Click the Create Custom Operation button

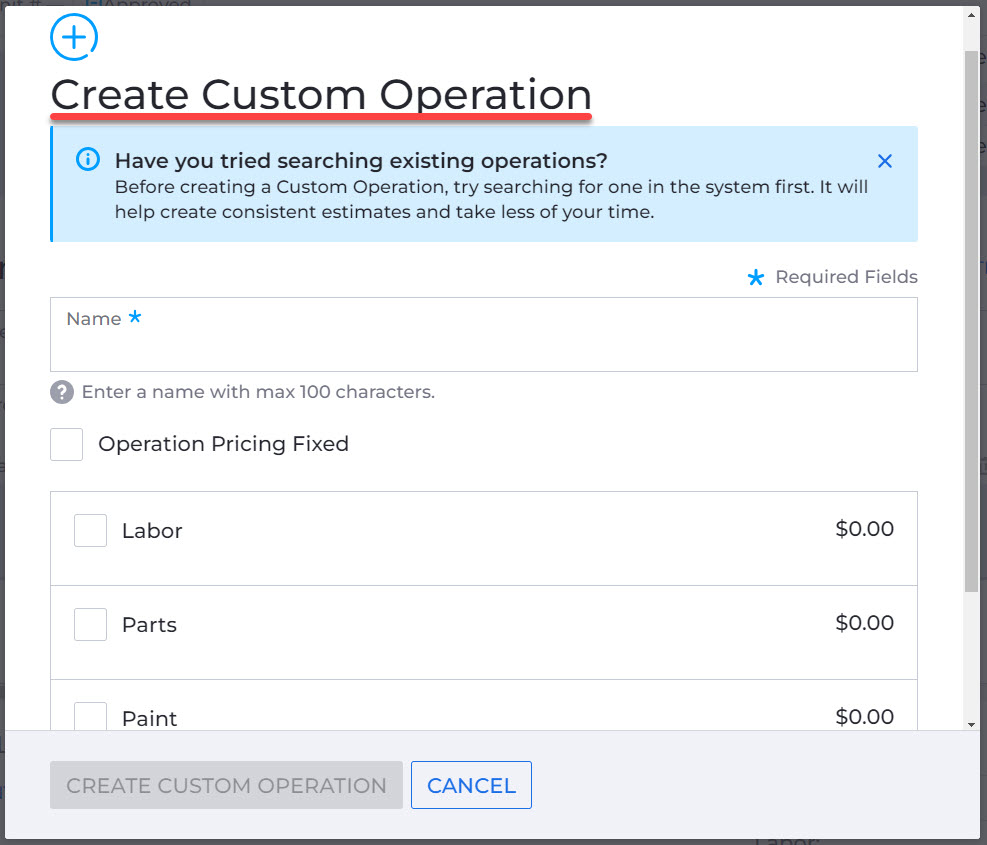(226, 785)
